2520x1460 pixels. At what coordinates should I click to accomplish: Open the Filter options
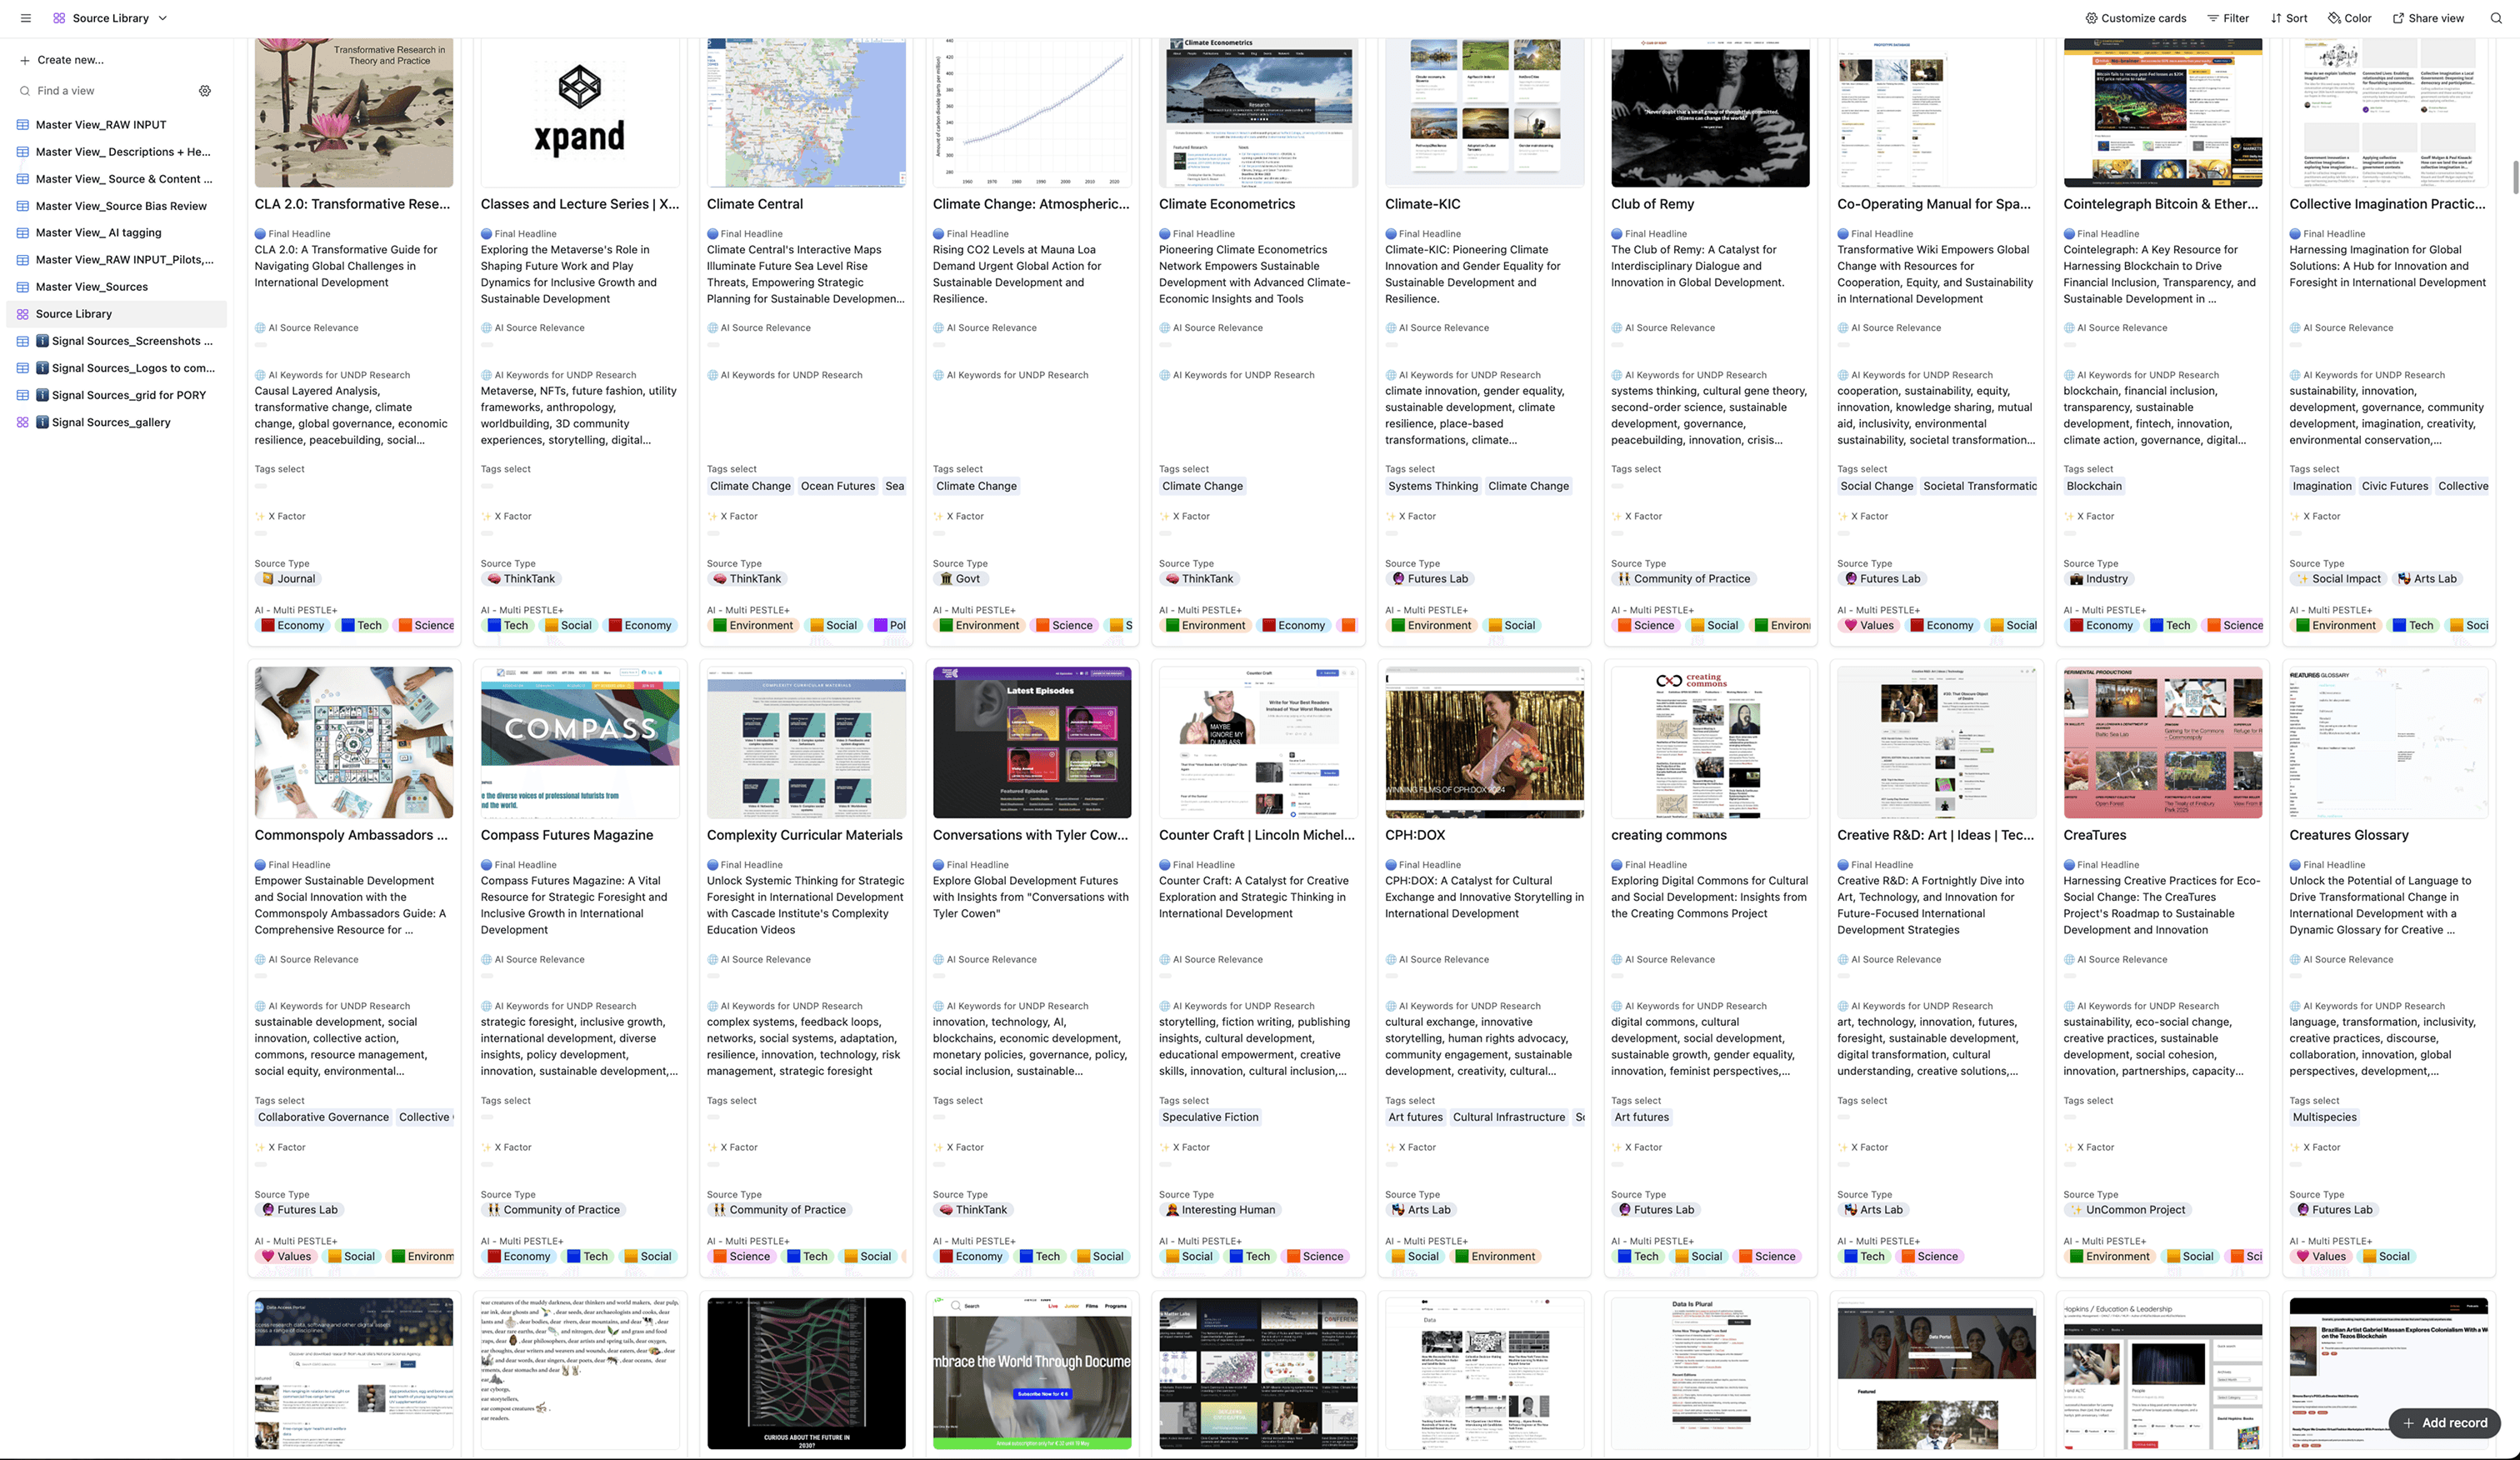click(2228, 18)
